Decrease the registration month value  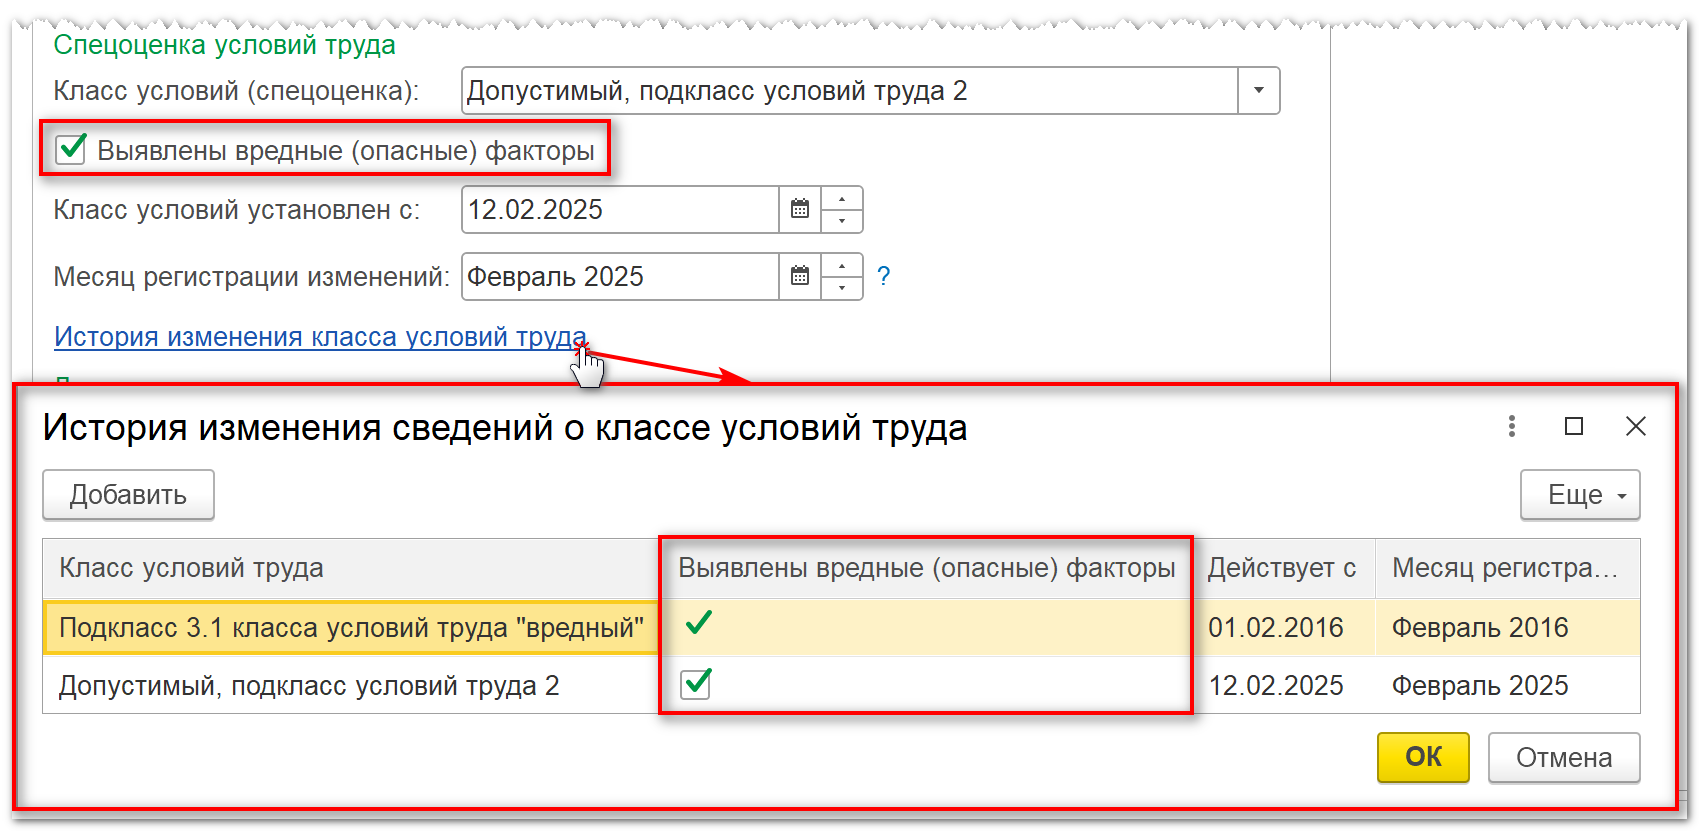coord(842,288)
